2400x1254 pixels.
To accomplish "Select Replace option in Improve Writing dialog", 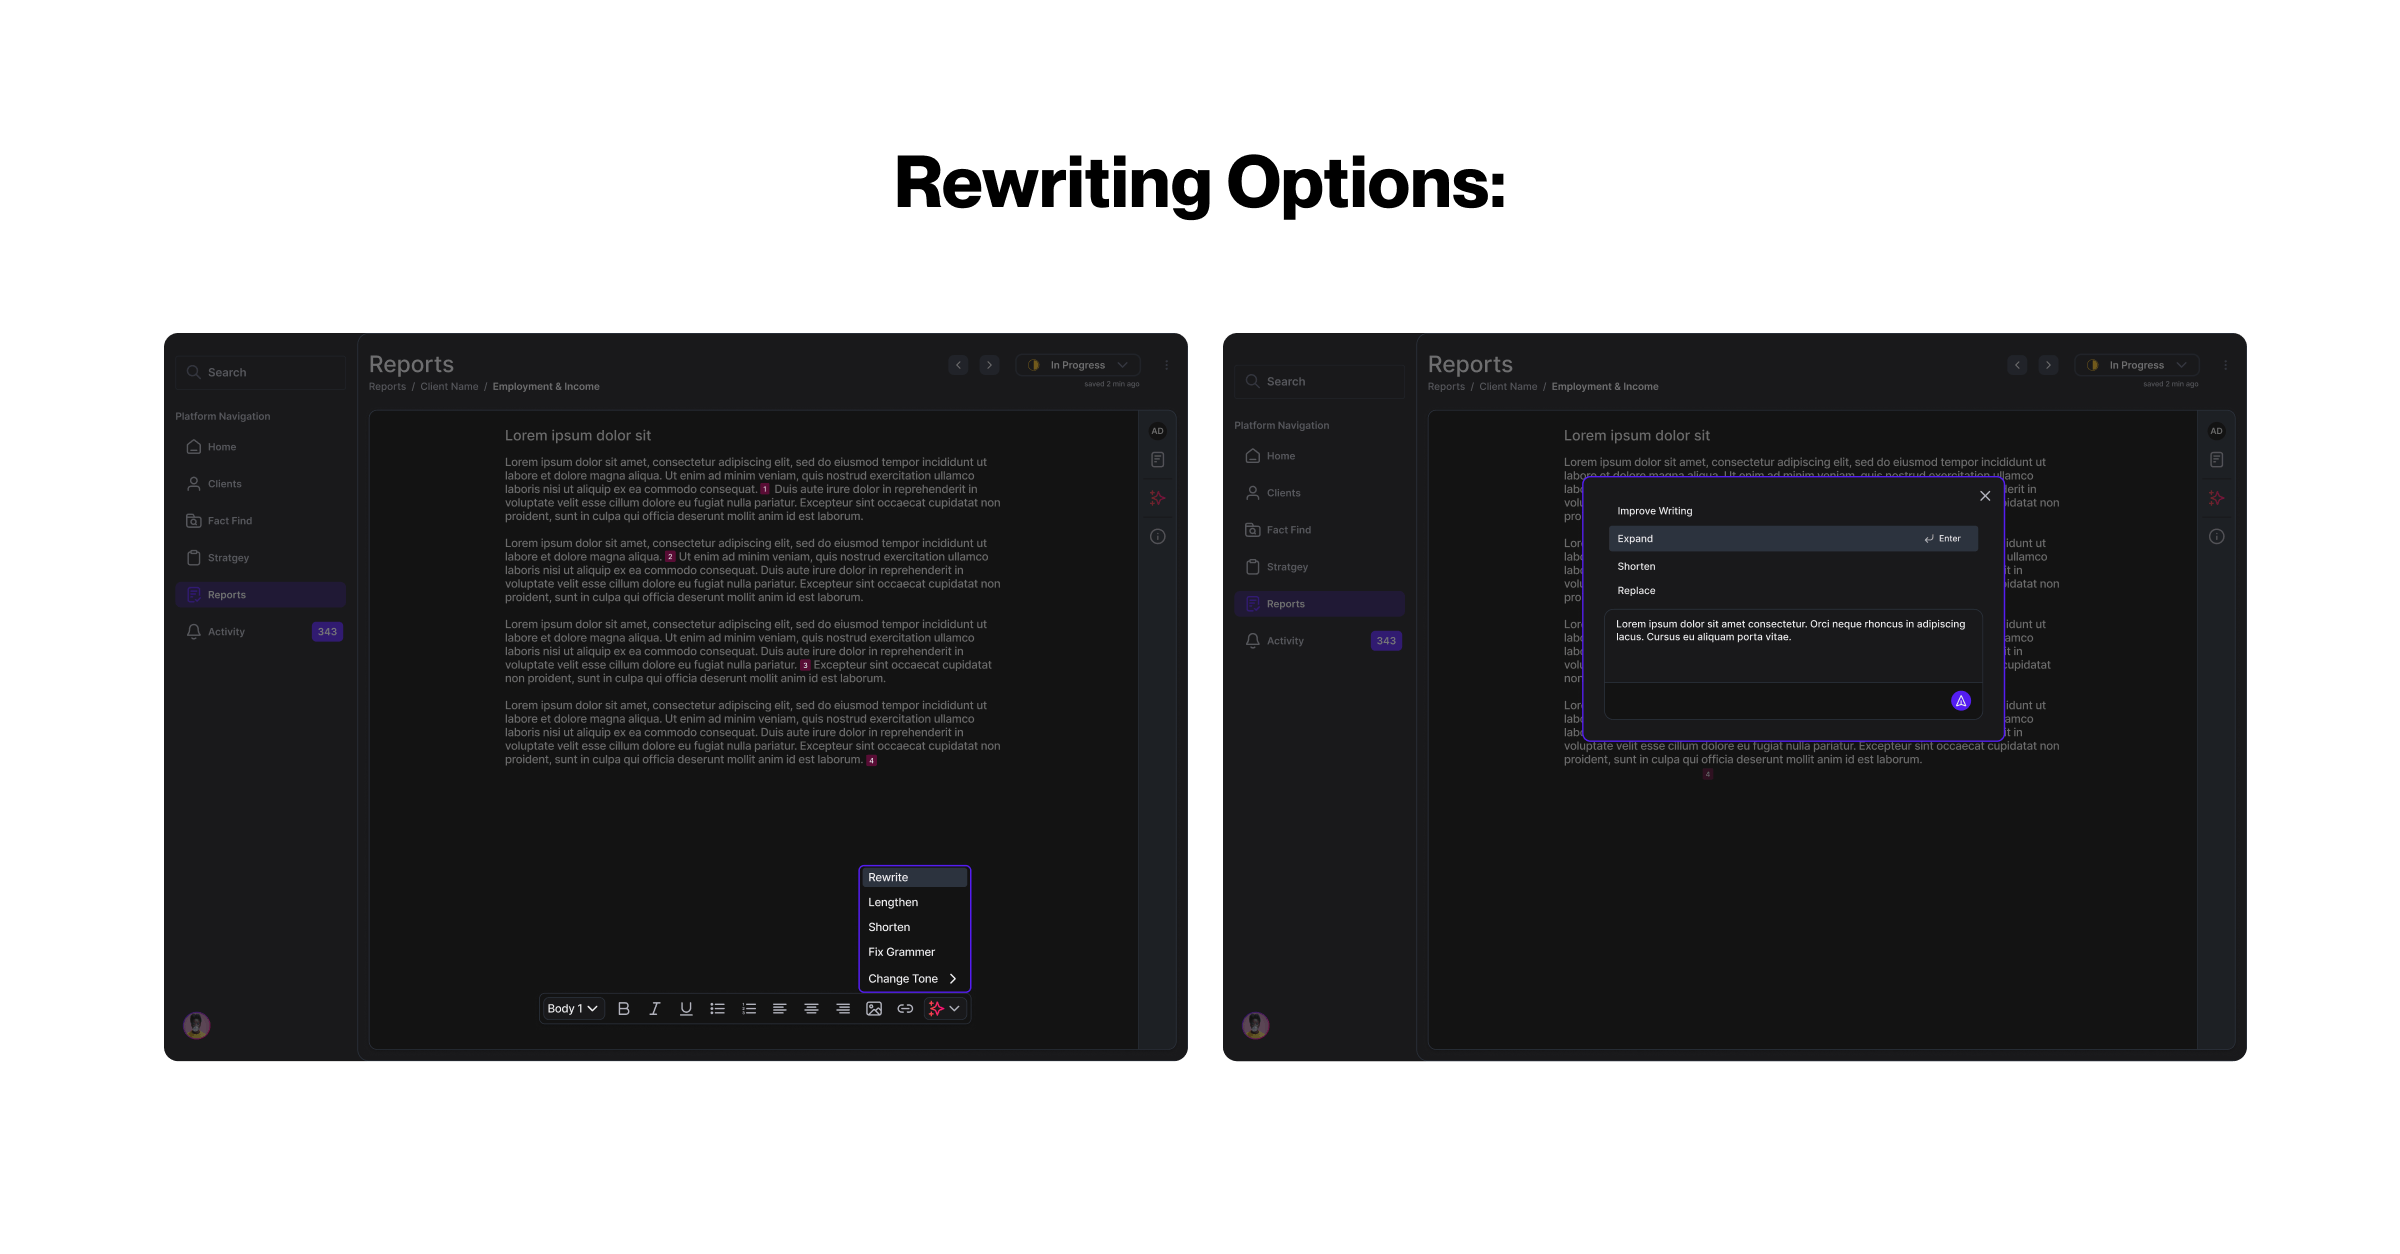I will click(x=1636, y=591).
